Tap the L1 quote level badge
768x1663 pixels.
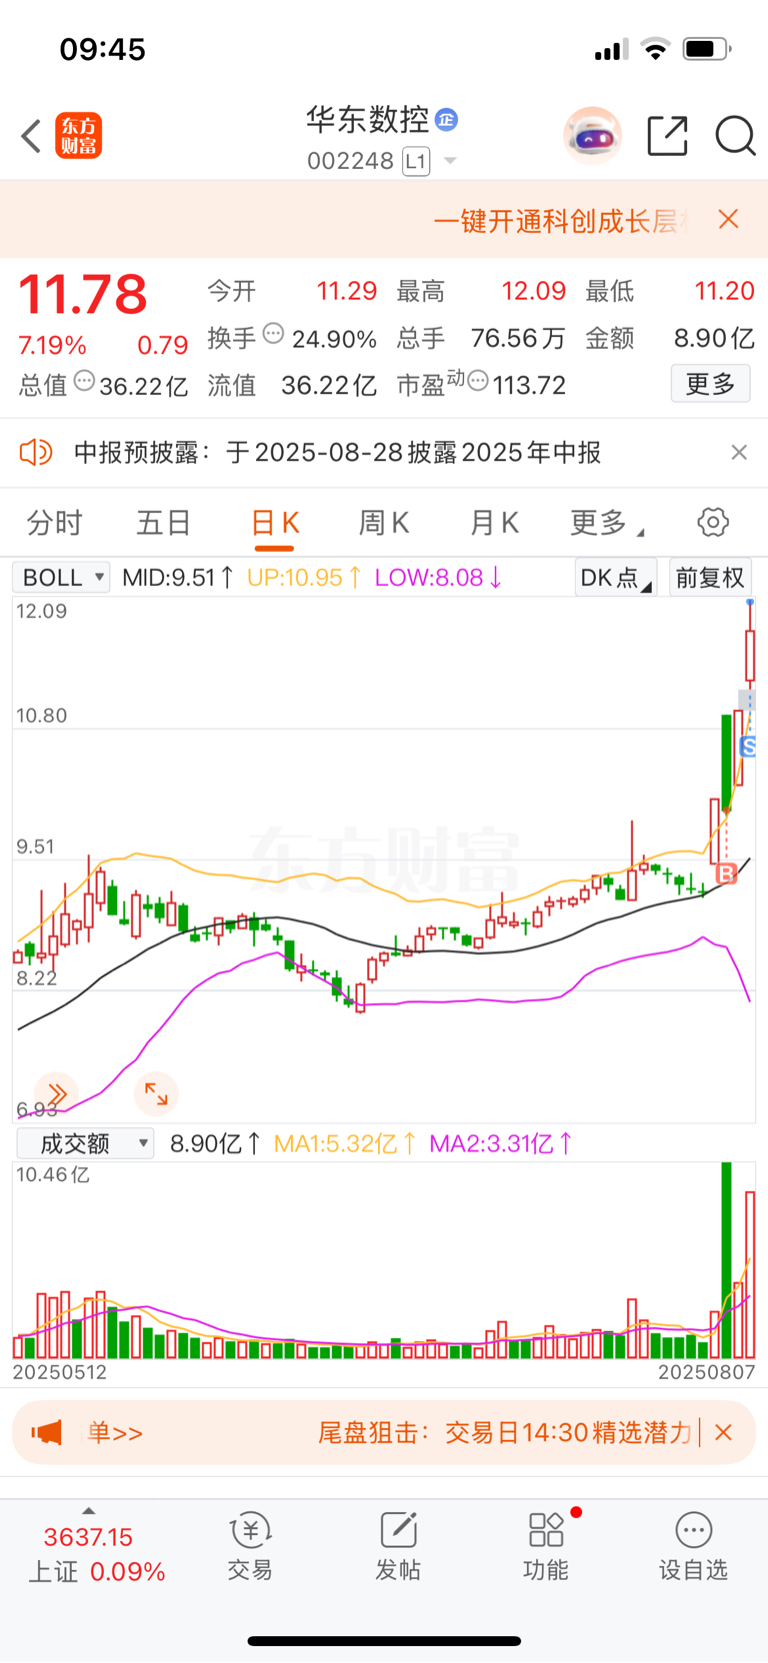coord(416,161)
